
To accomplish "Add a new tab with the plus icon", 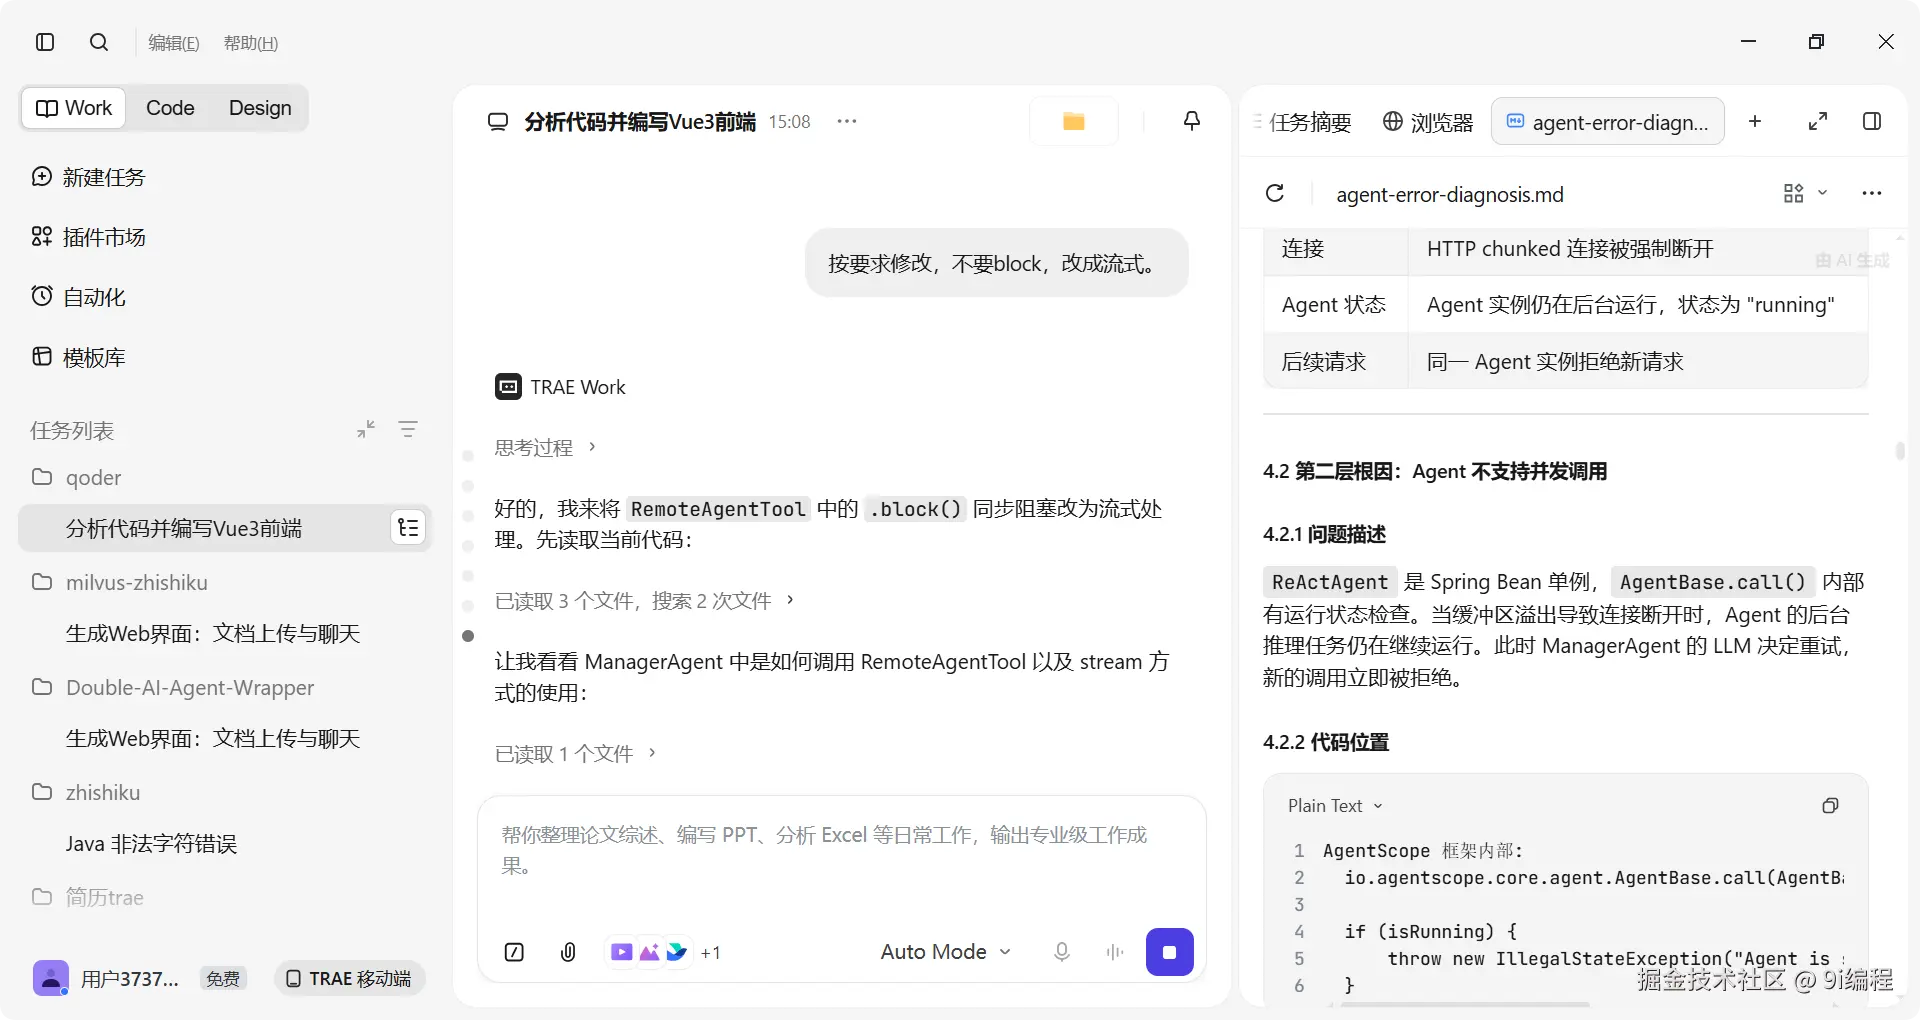I will [1755, 121].
